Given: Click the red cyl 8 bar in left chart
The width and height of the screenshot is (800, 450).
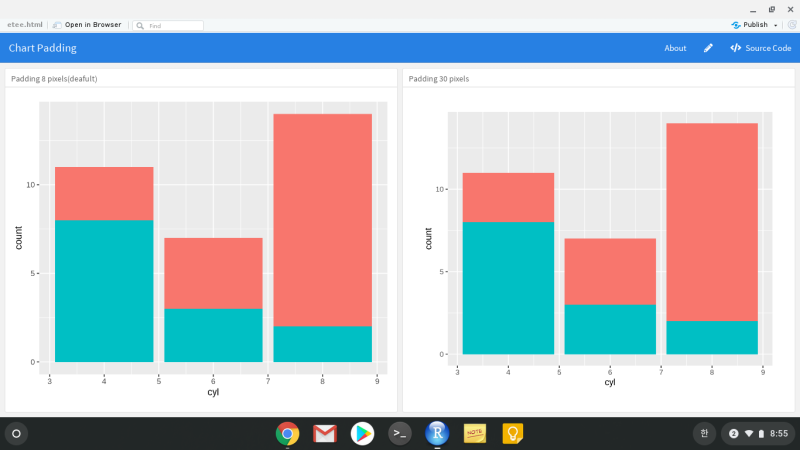Looking at the screenshot, I should (322, 220).
